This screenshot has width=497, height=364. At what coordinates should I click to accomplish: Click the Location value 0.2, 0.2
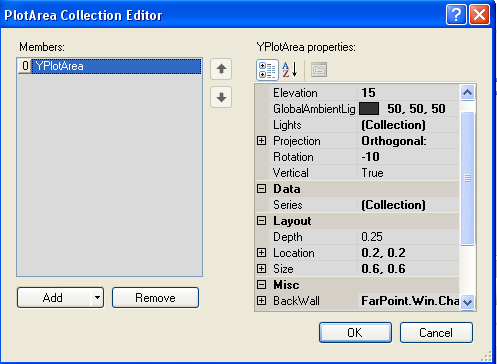coord(383,253)
